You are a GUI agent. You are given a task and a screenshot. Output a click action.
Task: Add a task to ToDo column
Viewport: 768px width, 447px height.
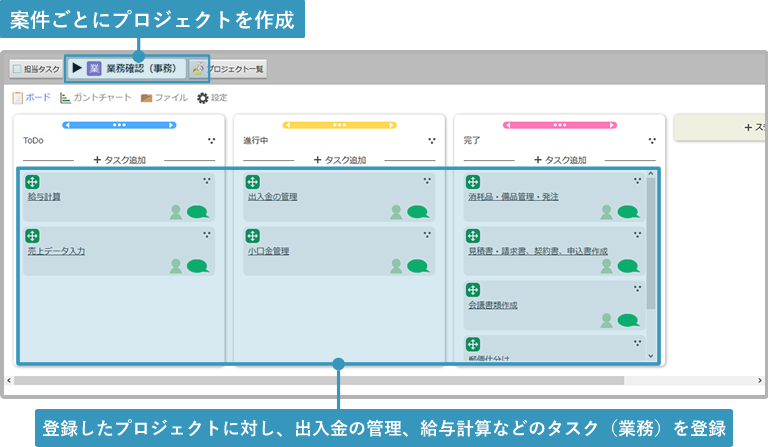[120, 160]
